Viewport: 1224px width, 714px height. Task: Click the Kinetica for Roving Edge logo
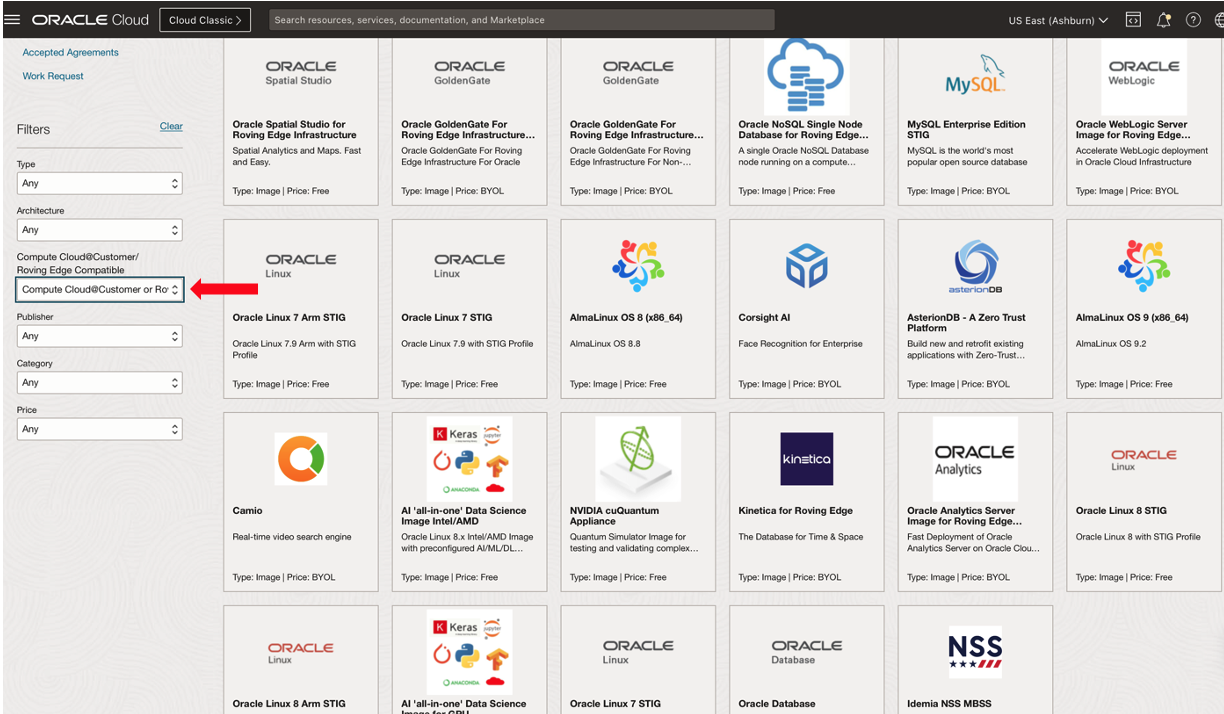(806, 458)
